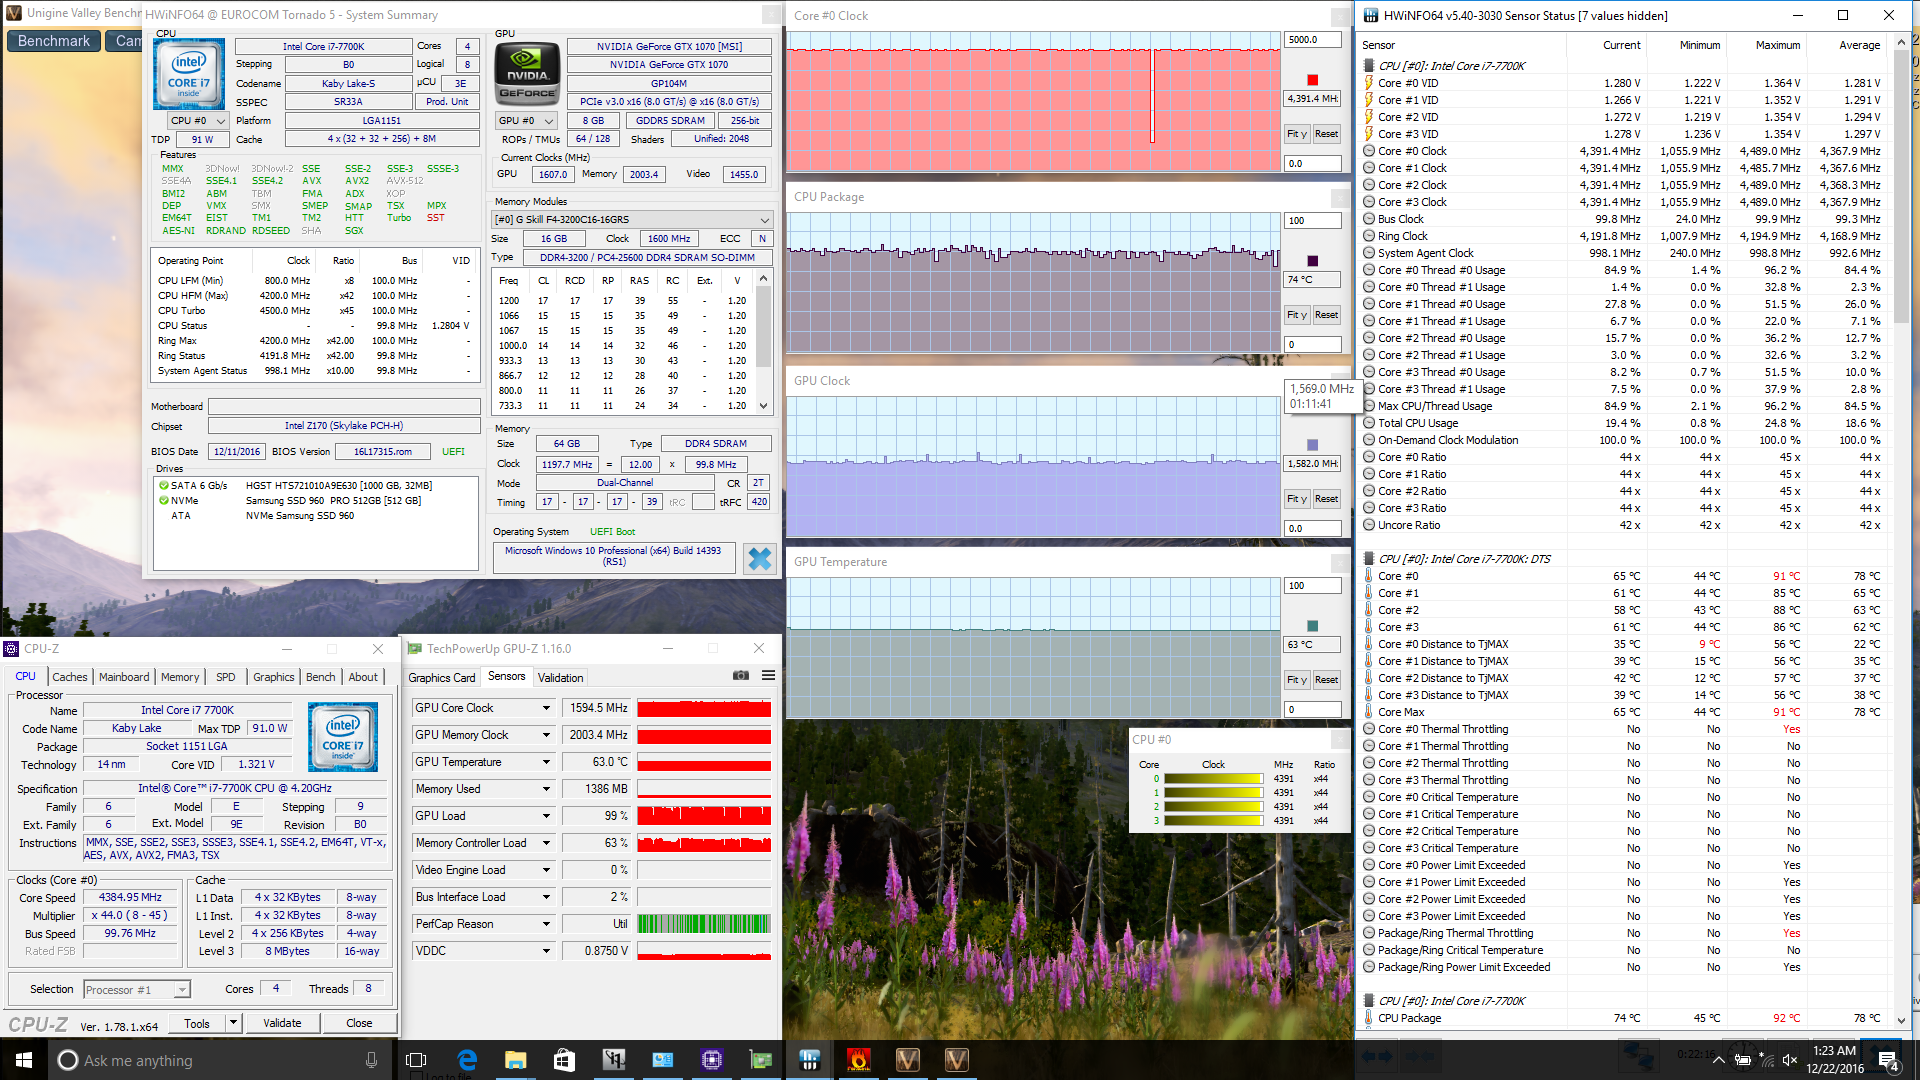Screen dimensions: 1920x1080
Task: Take a GPU-Z screenshot with the camera icon
Action: (740, 676)
